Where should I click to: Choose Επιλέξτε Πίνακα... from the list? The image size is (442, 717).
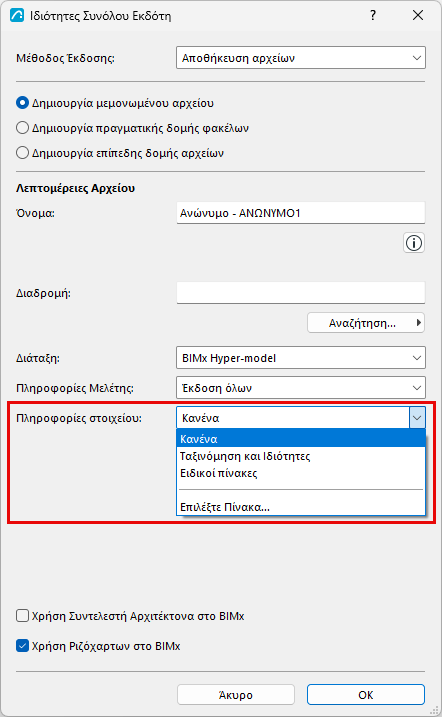(x=301, y=507)
